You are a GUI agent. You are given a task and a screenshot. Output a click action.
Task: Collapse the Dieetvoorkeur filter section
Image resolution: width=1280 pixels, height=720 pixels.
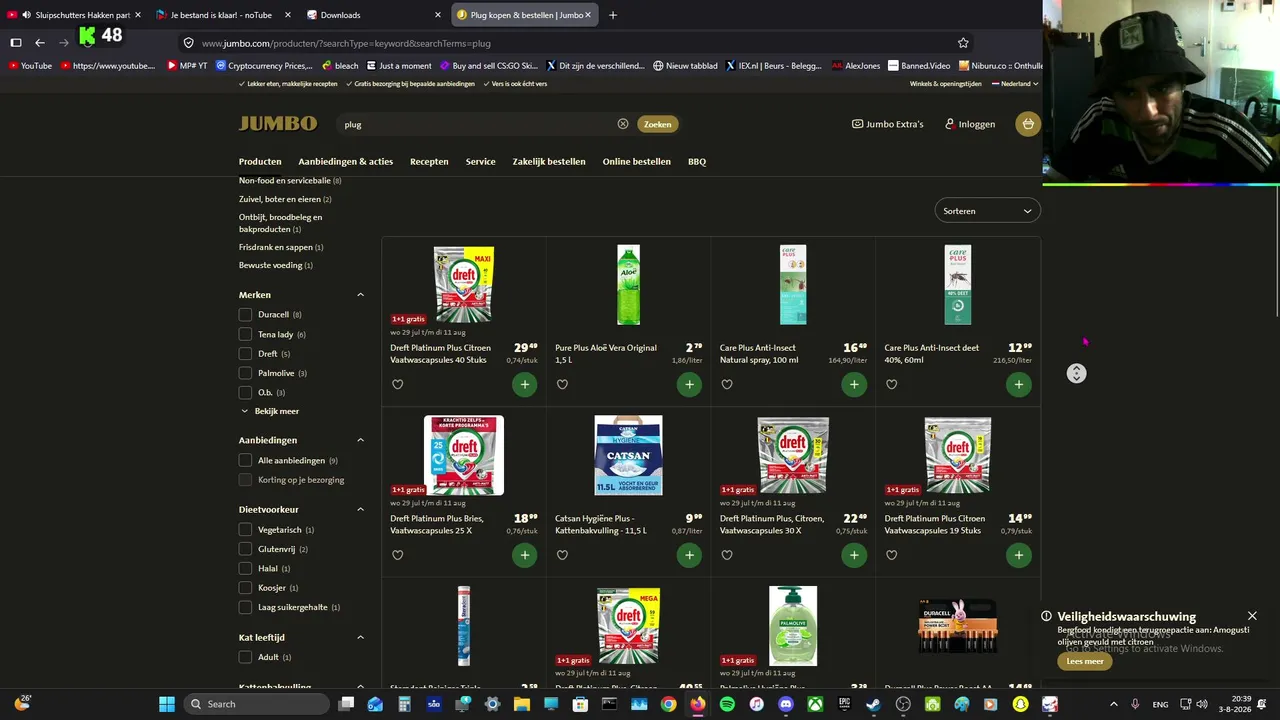pos(361,510)
